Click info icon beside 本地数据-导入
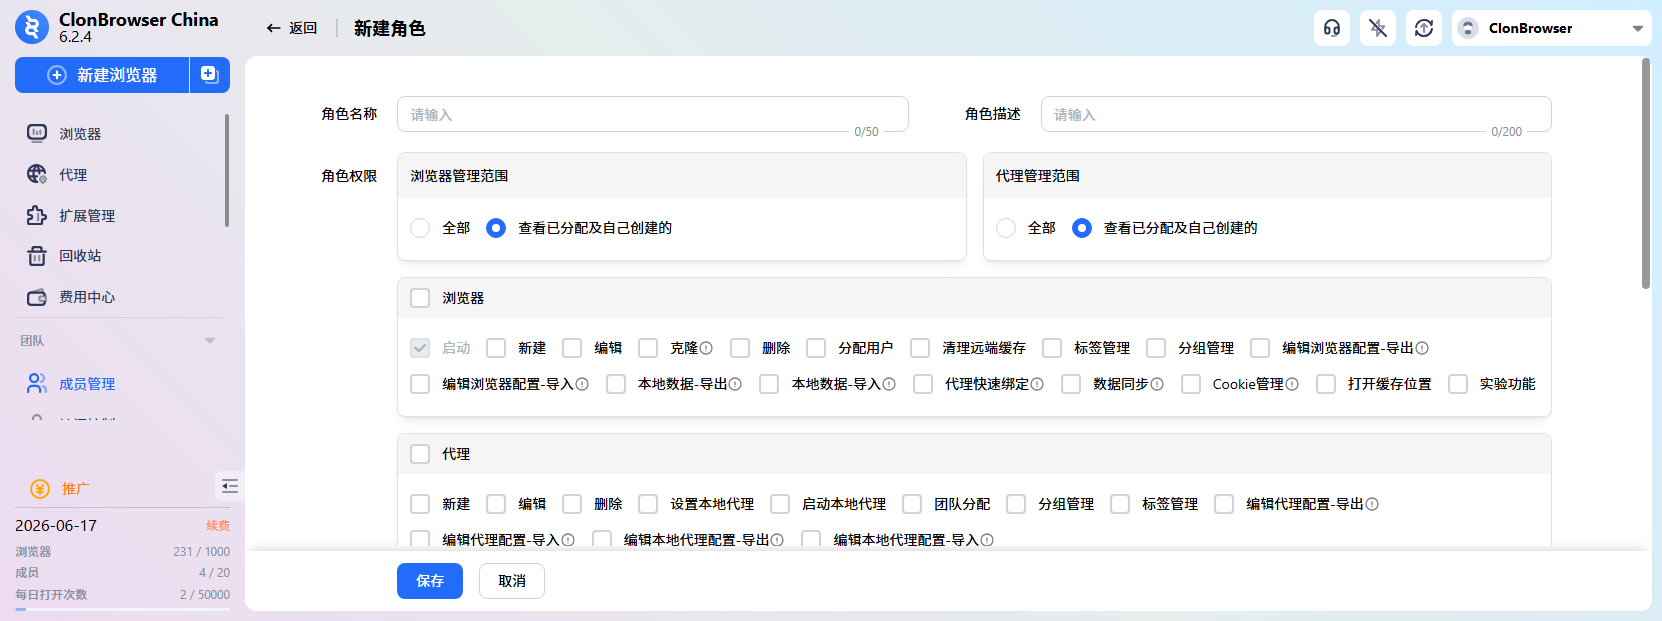 (x=889, y=384)
